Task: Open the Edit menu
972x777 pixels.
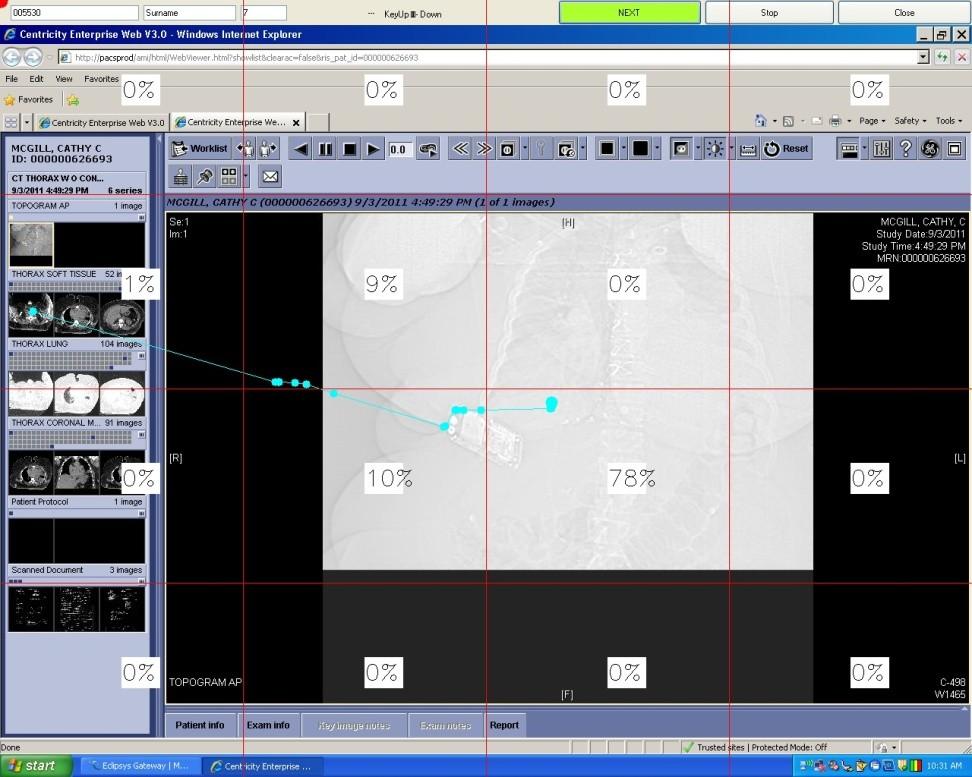Action: [x=37, y=79]
